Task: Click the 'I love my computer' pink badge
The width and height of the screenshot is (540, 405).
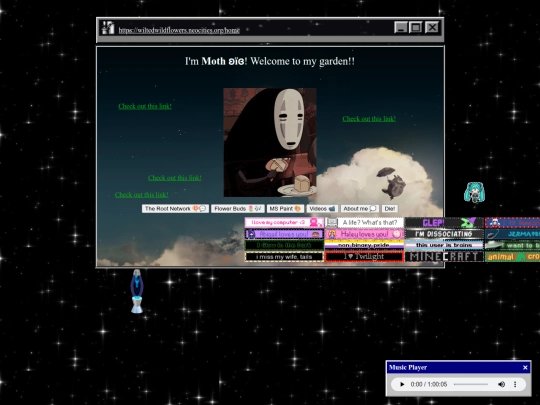Action: point(284,222)
